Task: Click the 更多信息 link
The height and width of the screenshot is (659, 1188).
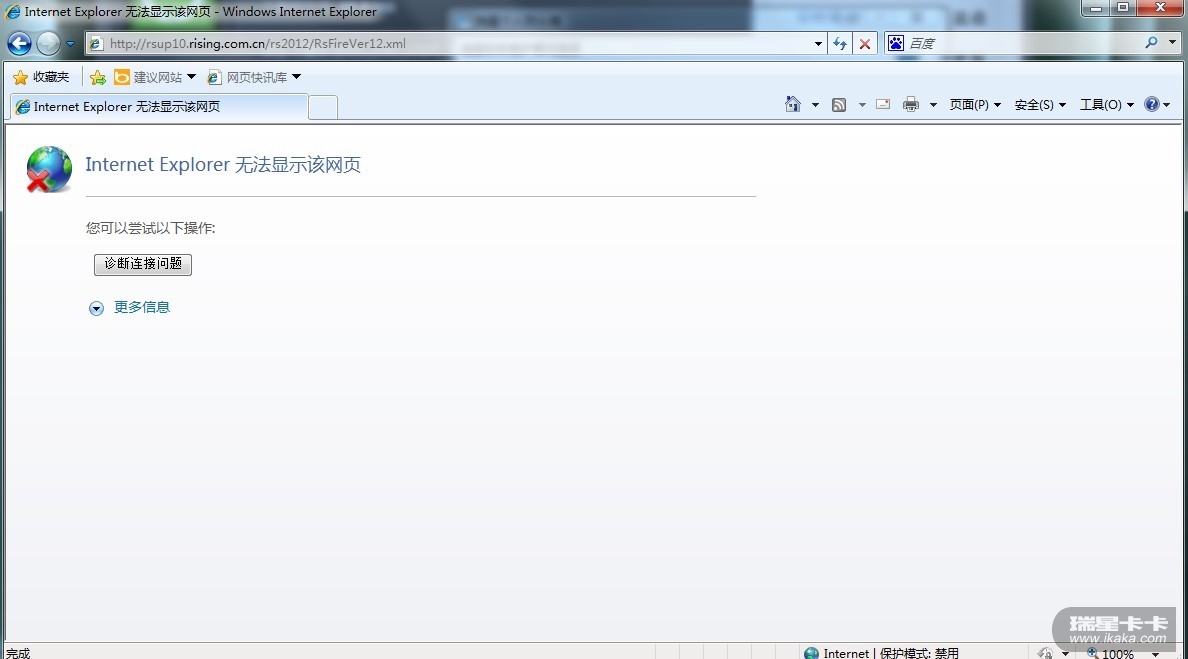Action: [x=142, y=307]
